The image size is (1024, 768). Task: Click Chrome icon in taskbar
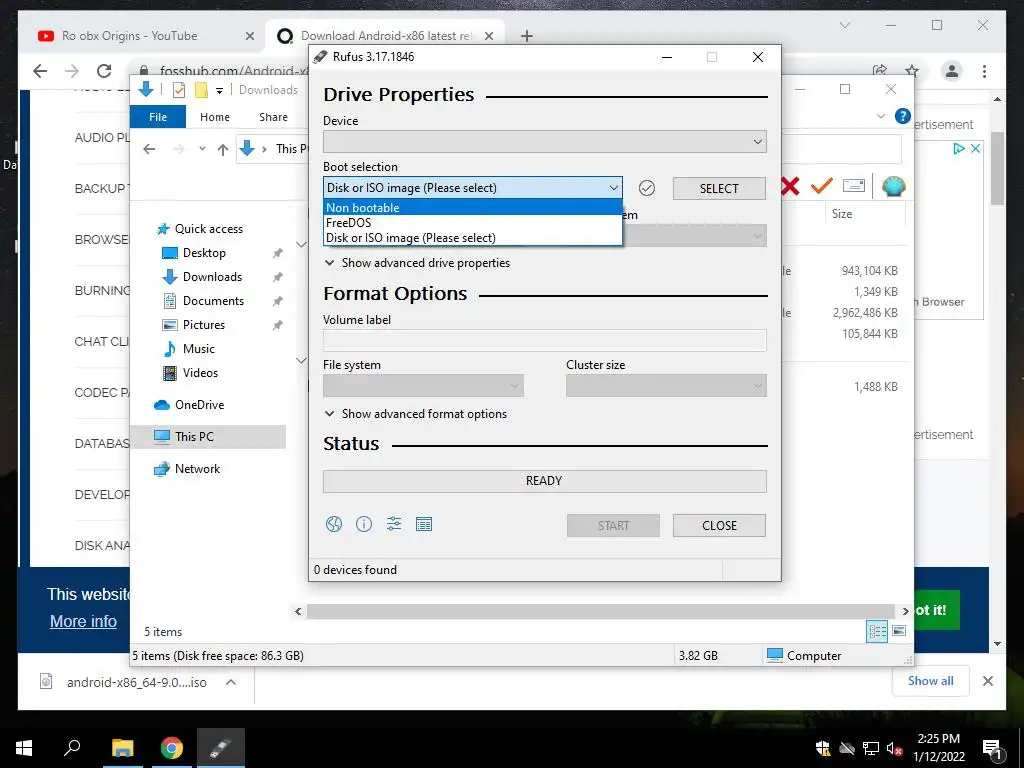tap(172, 748)
